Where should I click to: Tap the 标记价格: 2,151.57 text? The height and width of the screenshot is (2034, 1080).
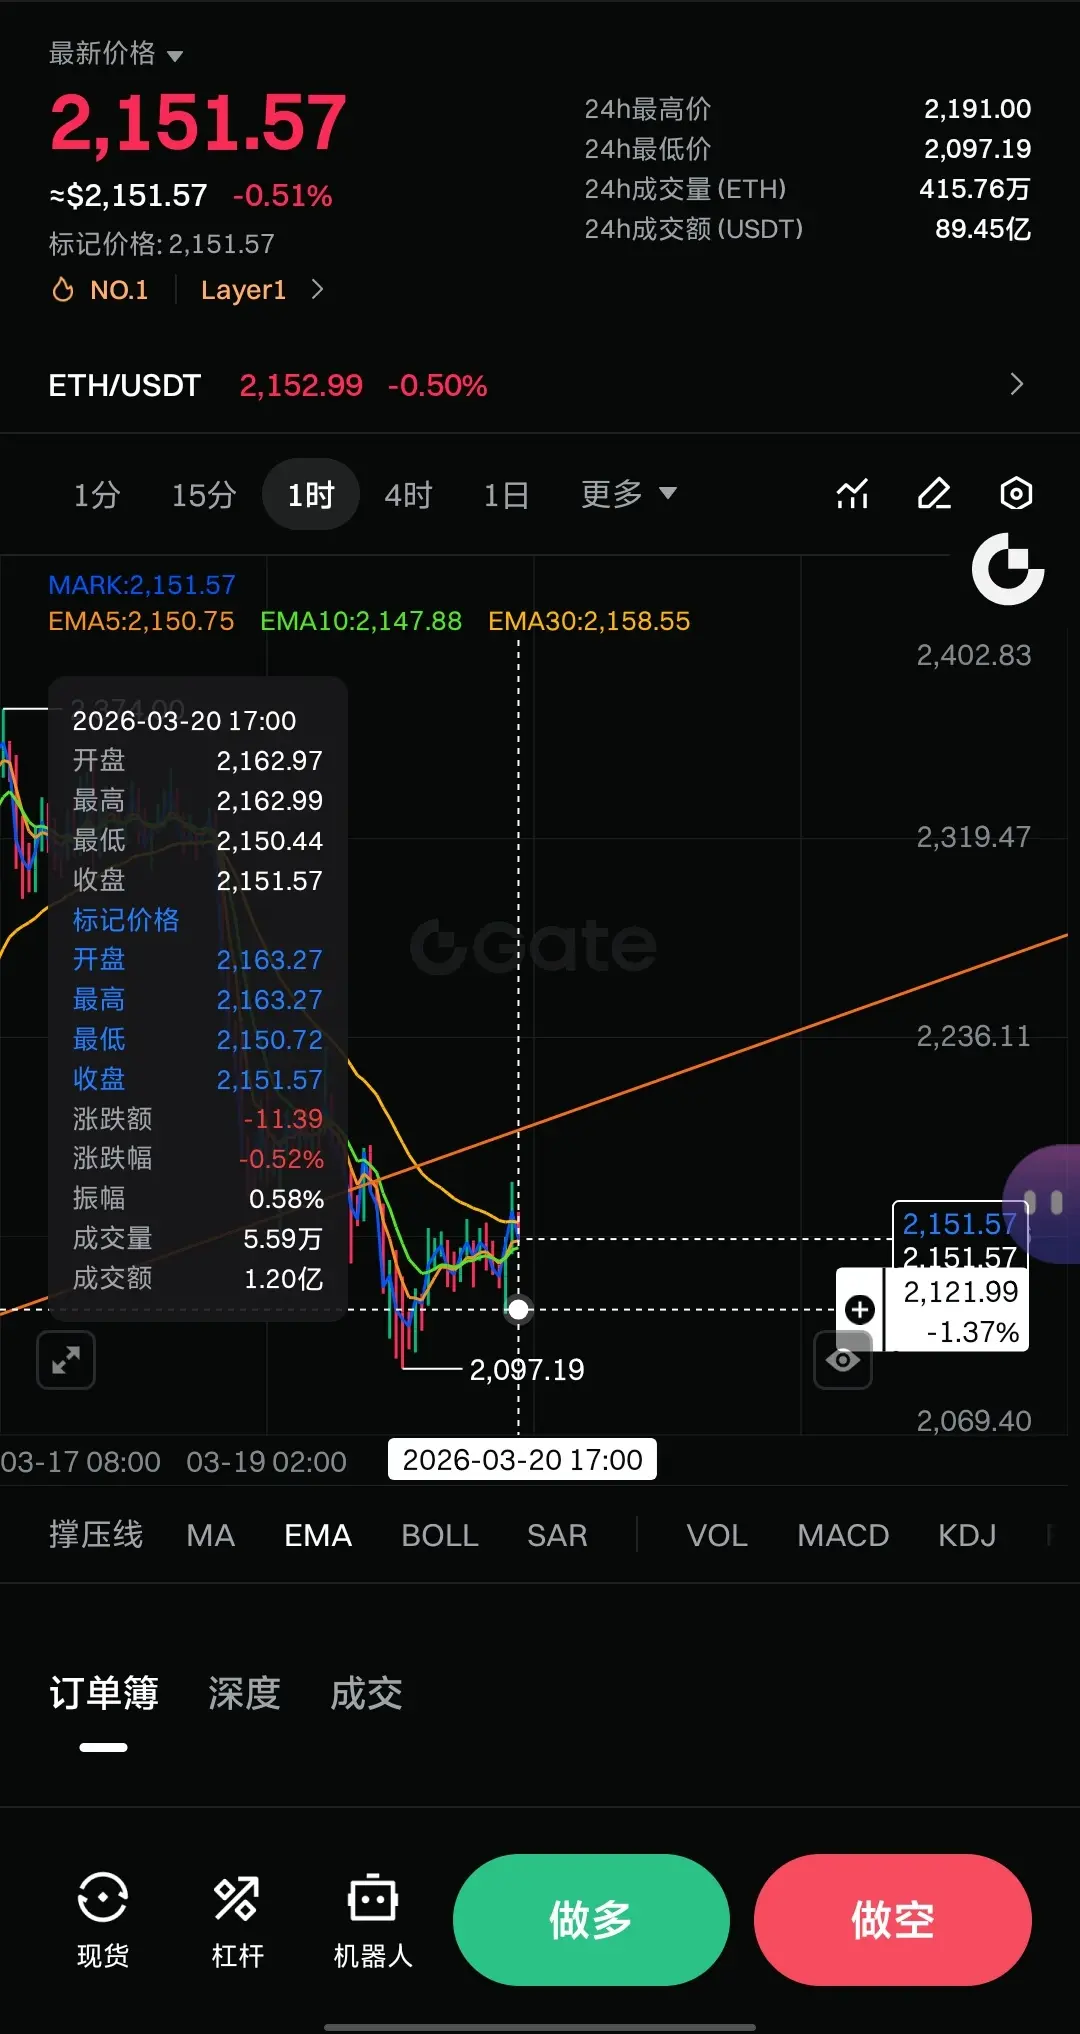click(161, 244)
